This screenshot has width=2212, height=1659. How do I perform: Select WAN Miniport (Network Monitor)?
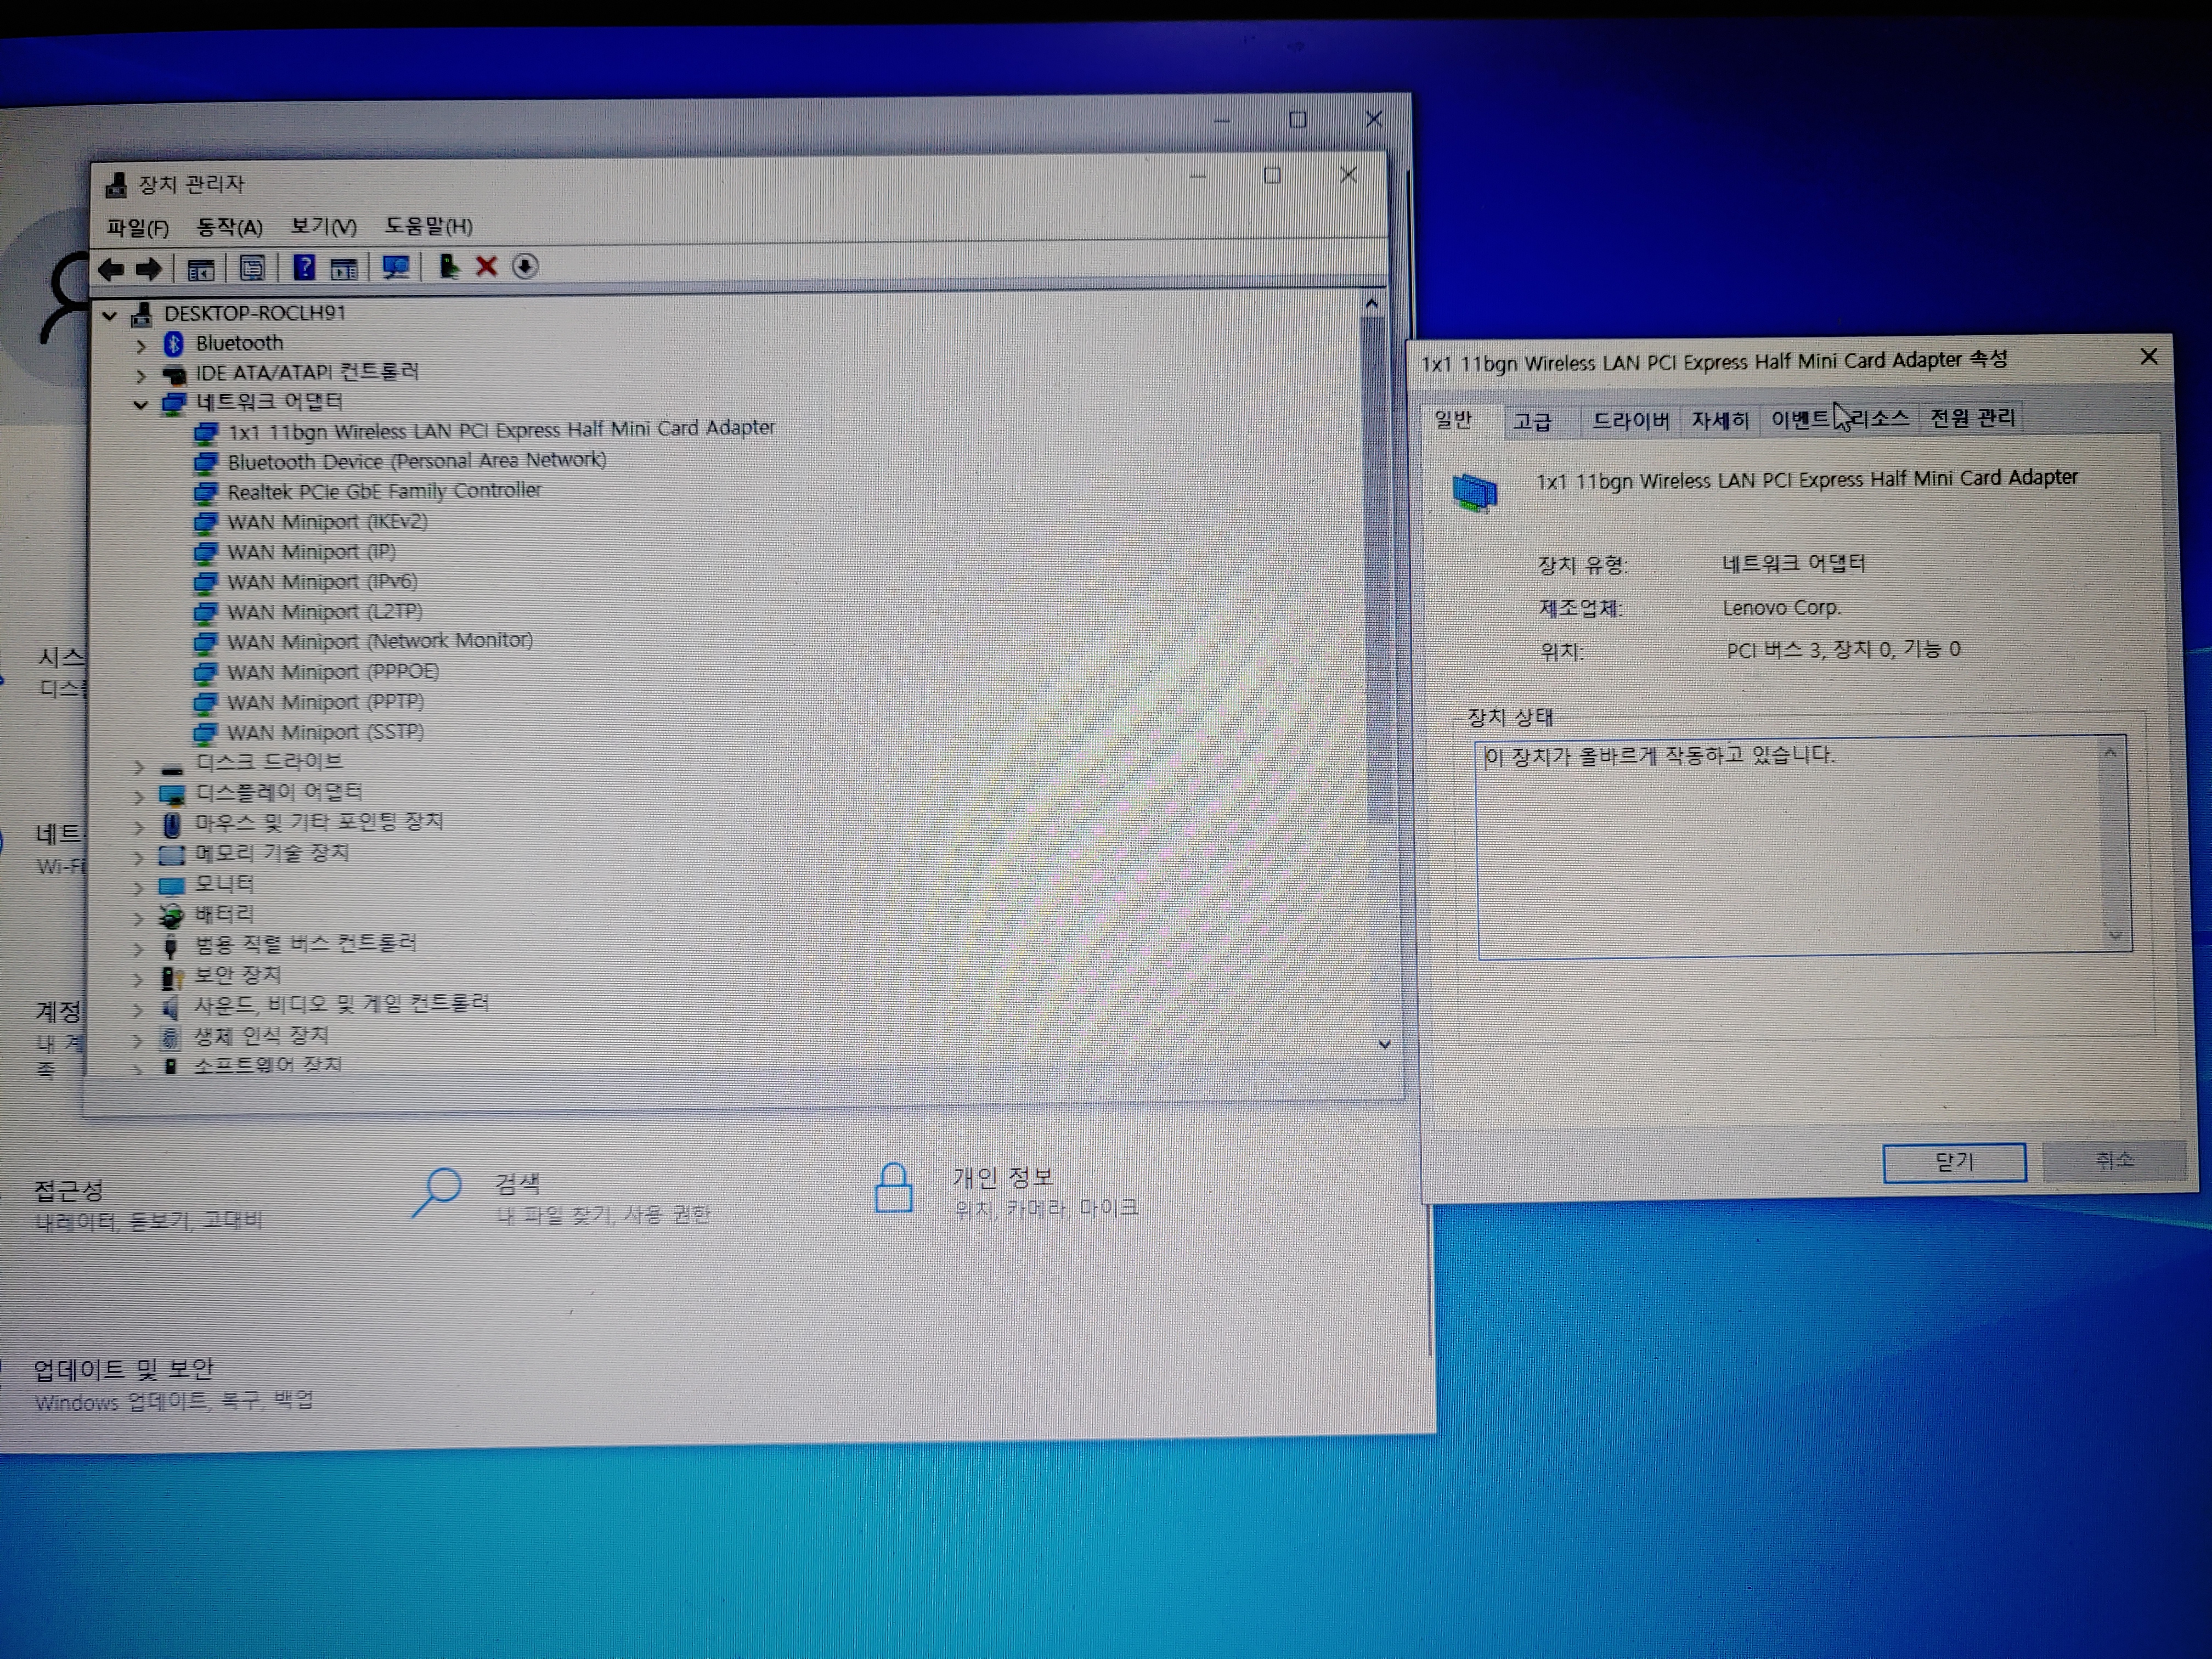pyautogui.click(x=380, y=641)
